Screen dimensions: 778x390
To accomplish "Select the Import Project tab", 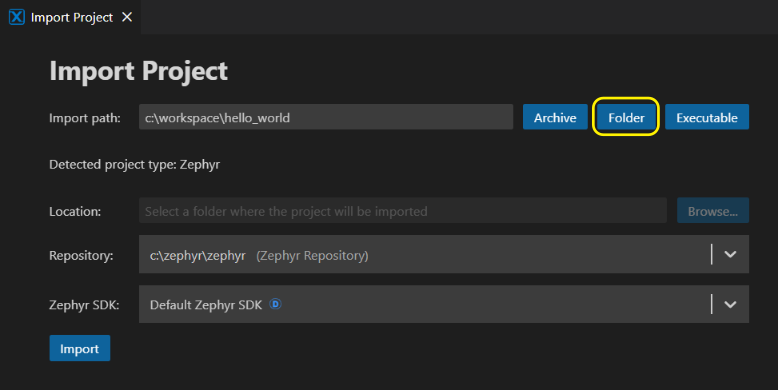I will [70, 17].
